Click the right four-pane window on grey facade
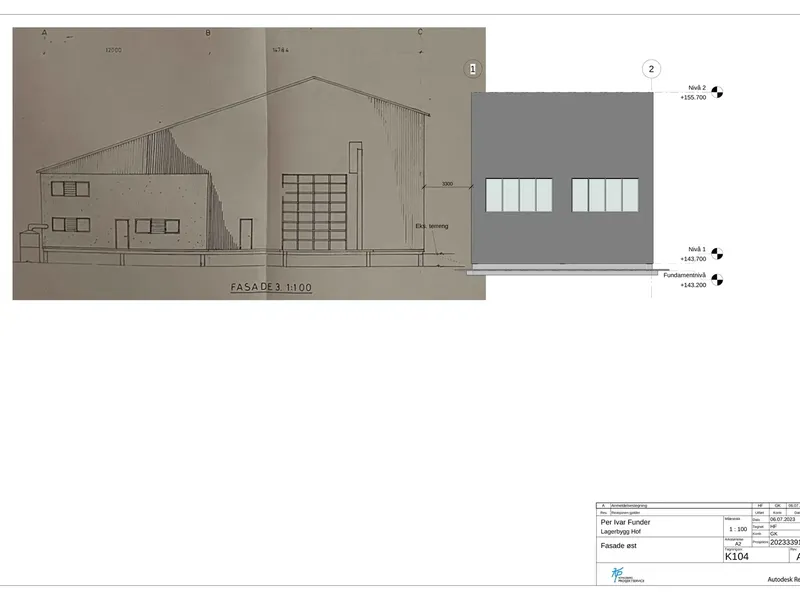The width and height of the screenshot is (800, 600). tap(605, 195)
